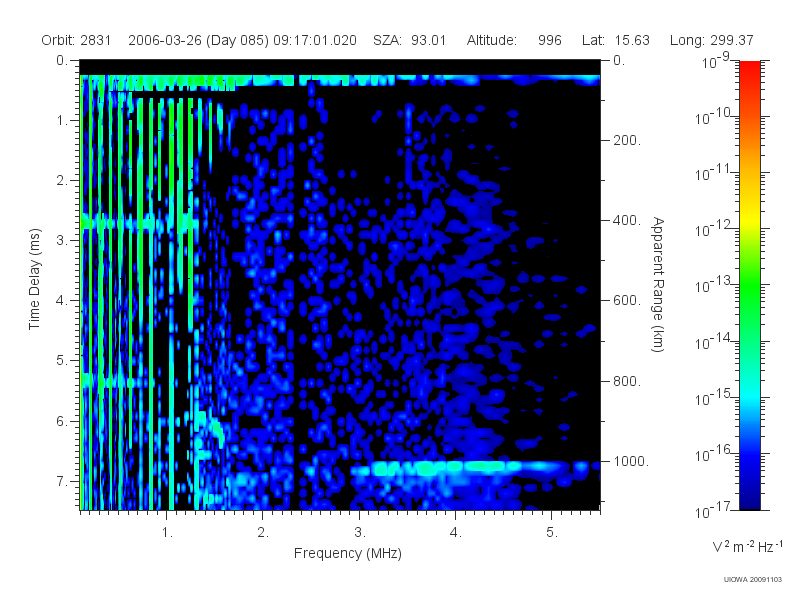Click the 'SZA: 93.01' header text
Image resolution: width=800 pixels, height=600 pixels.
pyautogui.click(x=409, y=40)
